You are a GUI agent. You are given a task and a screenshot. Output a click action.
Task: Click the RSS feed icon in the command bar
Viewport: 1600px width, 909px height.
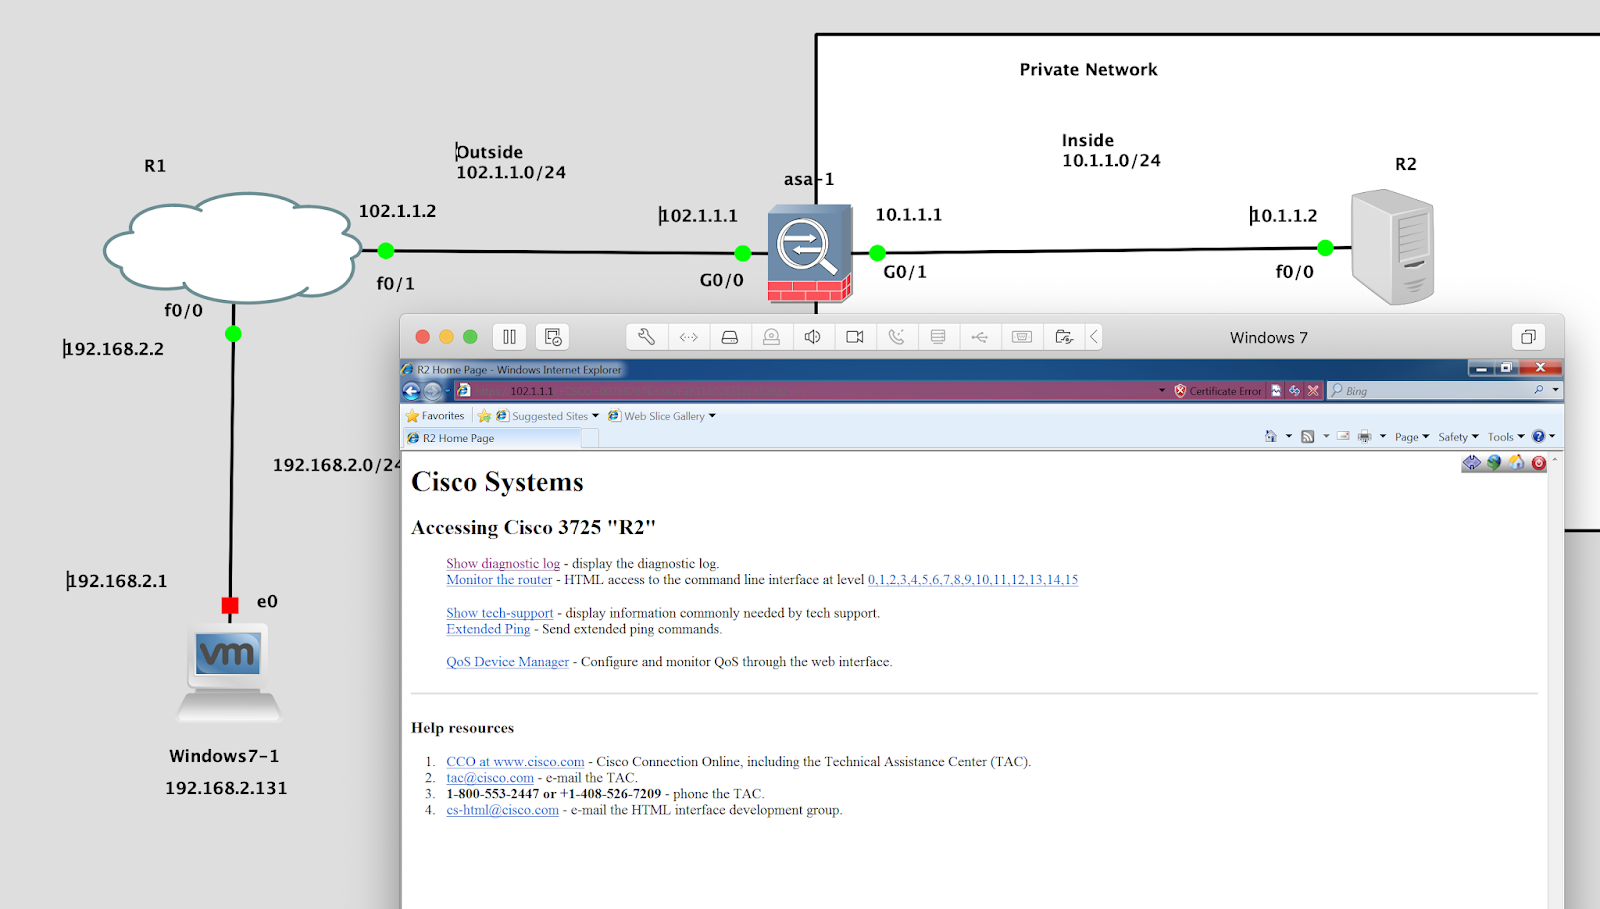pyautogui.click(x=1309, y=436)
